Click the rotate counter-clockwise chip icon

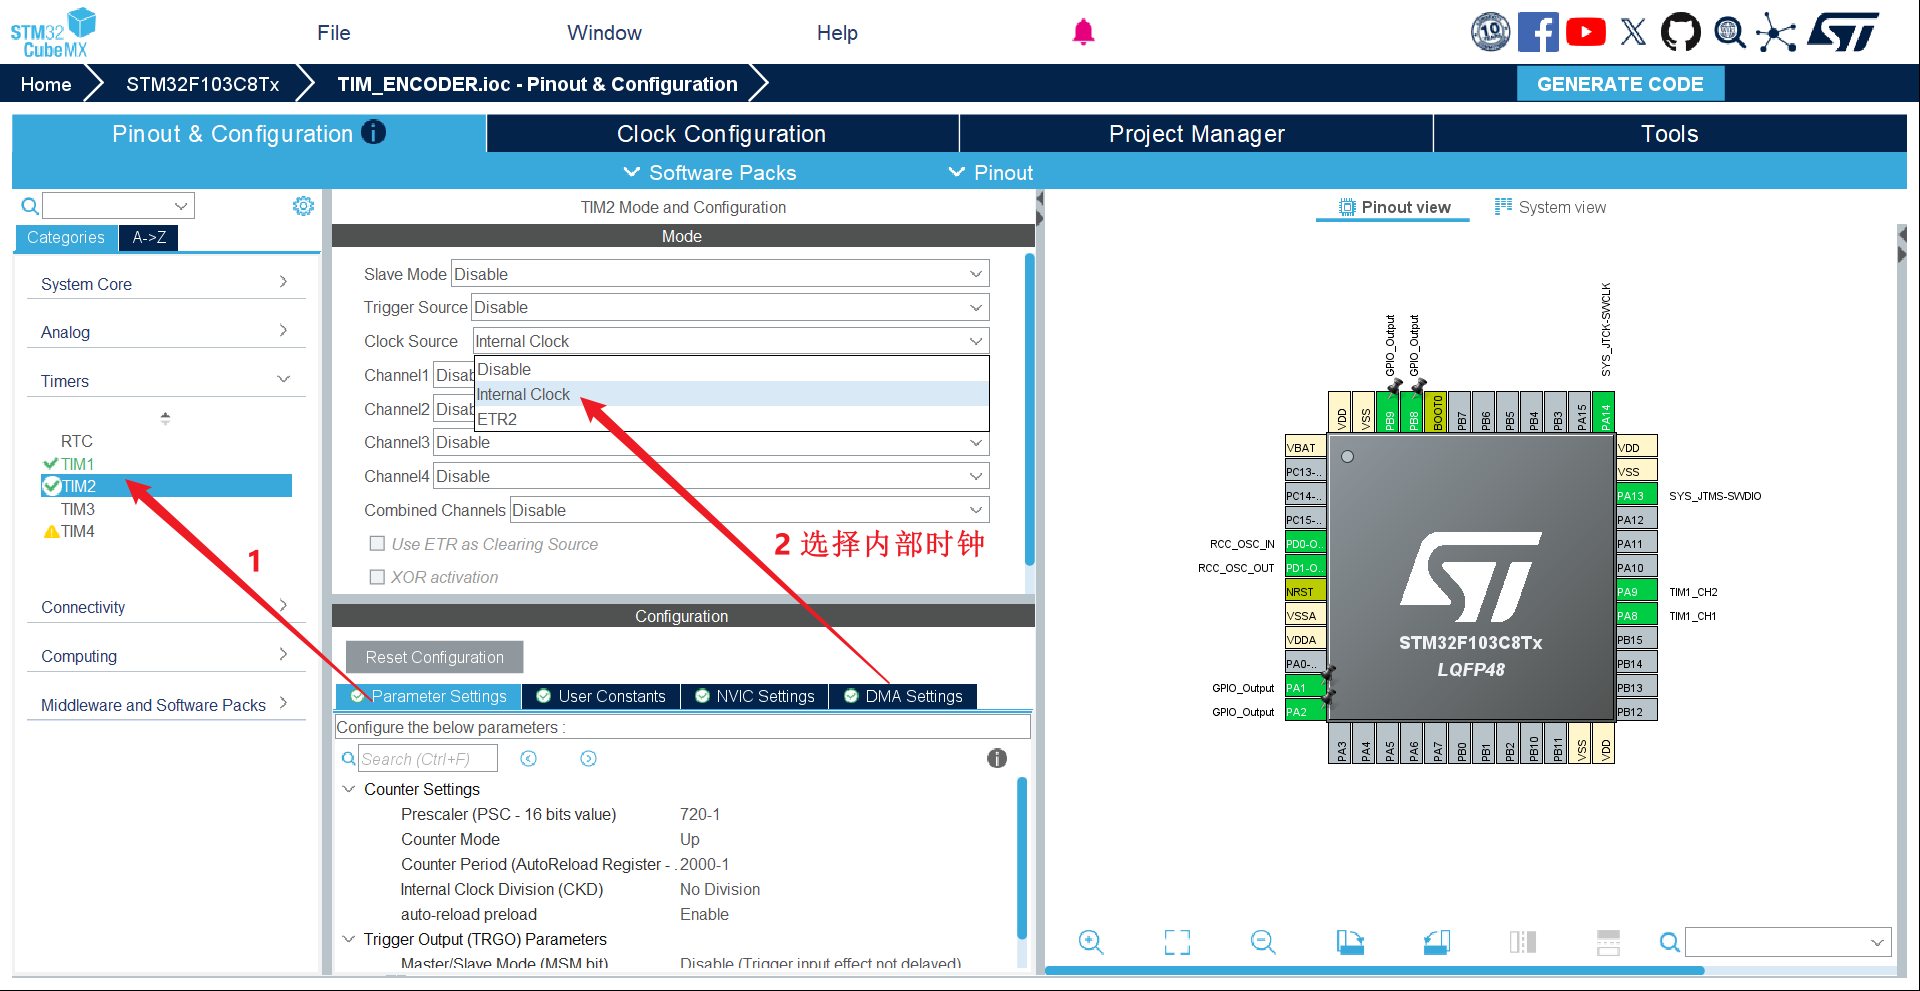point(1437,942)
